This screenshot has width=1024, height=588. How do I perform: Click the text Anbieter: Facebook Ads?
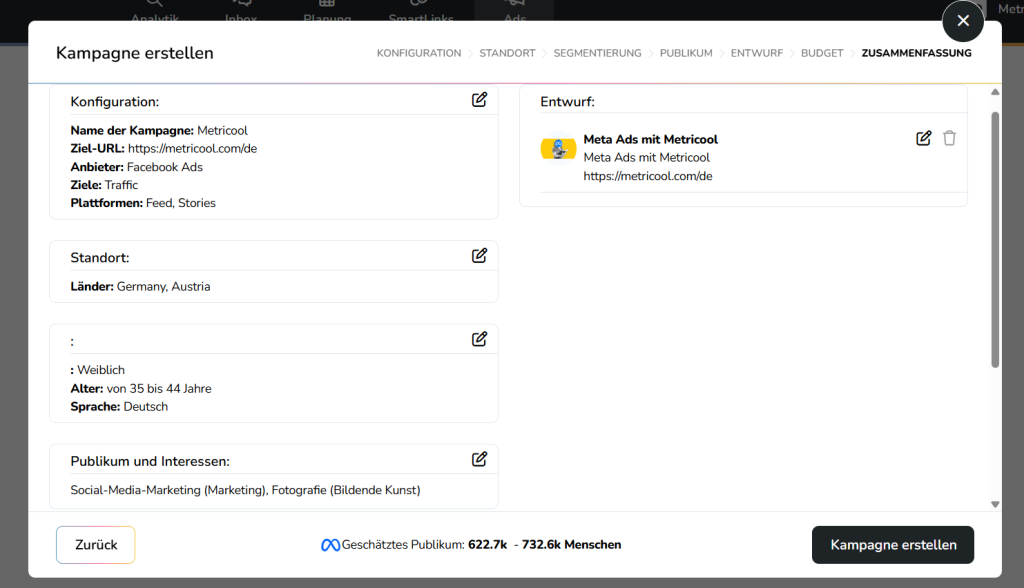point(136,167)
